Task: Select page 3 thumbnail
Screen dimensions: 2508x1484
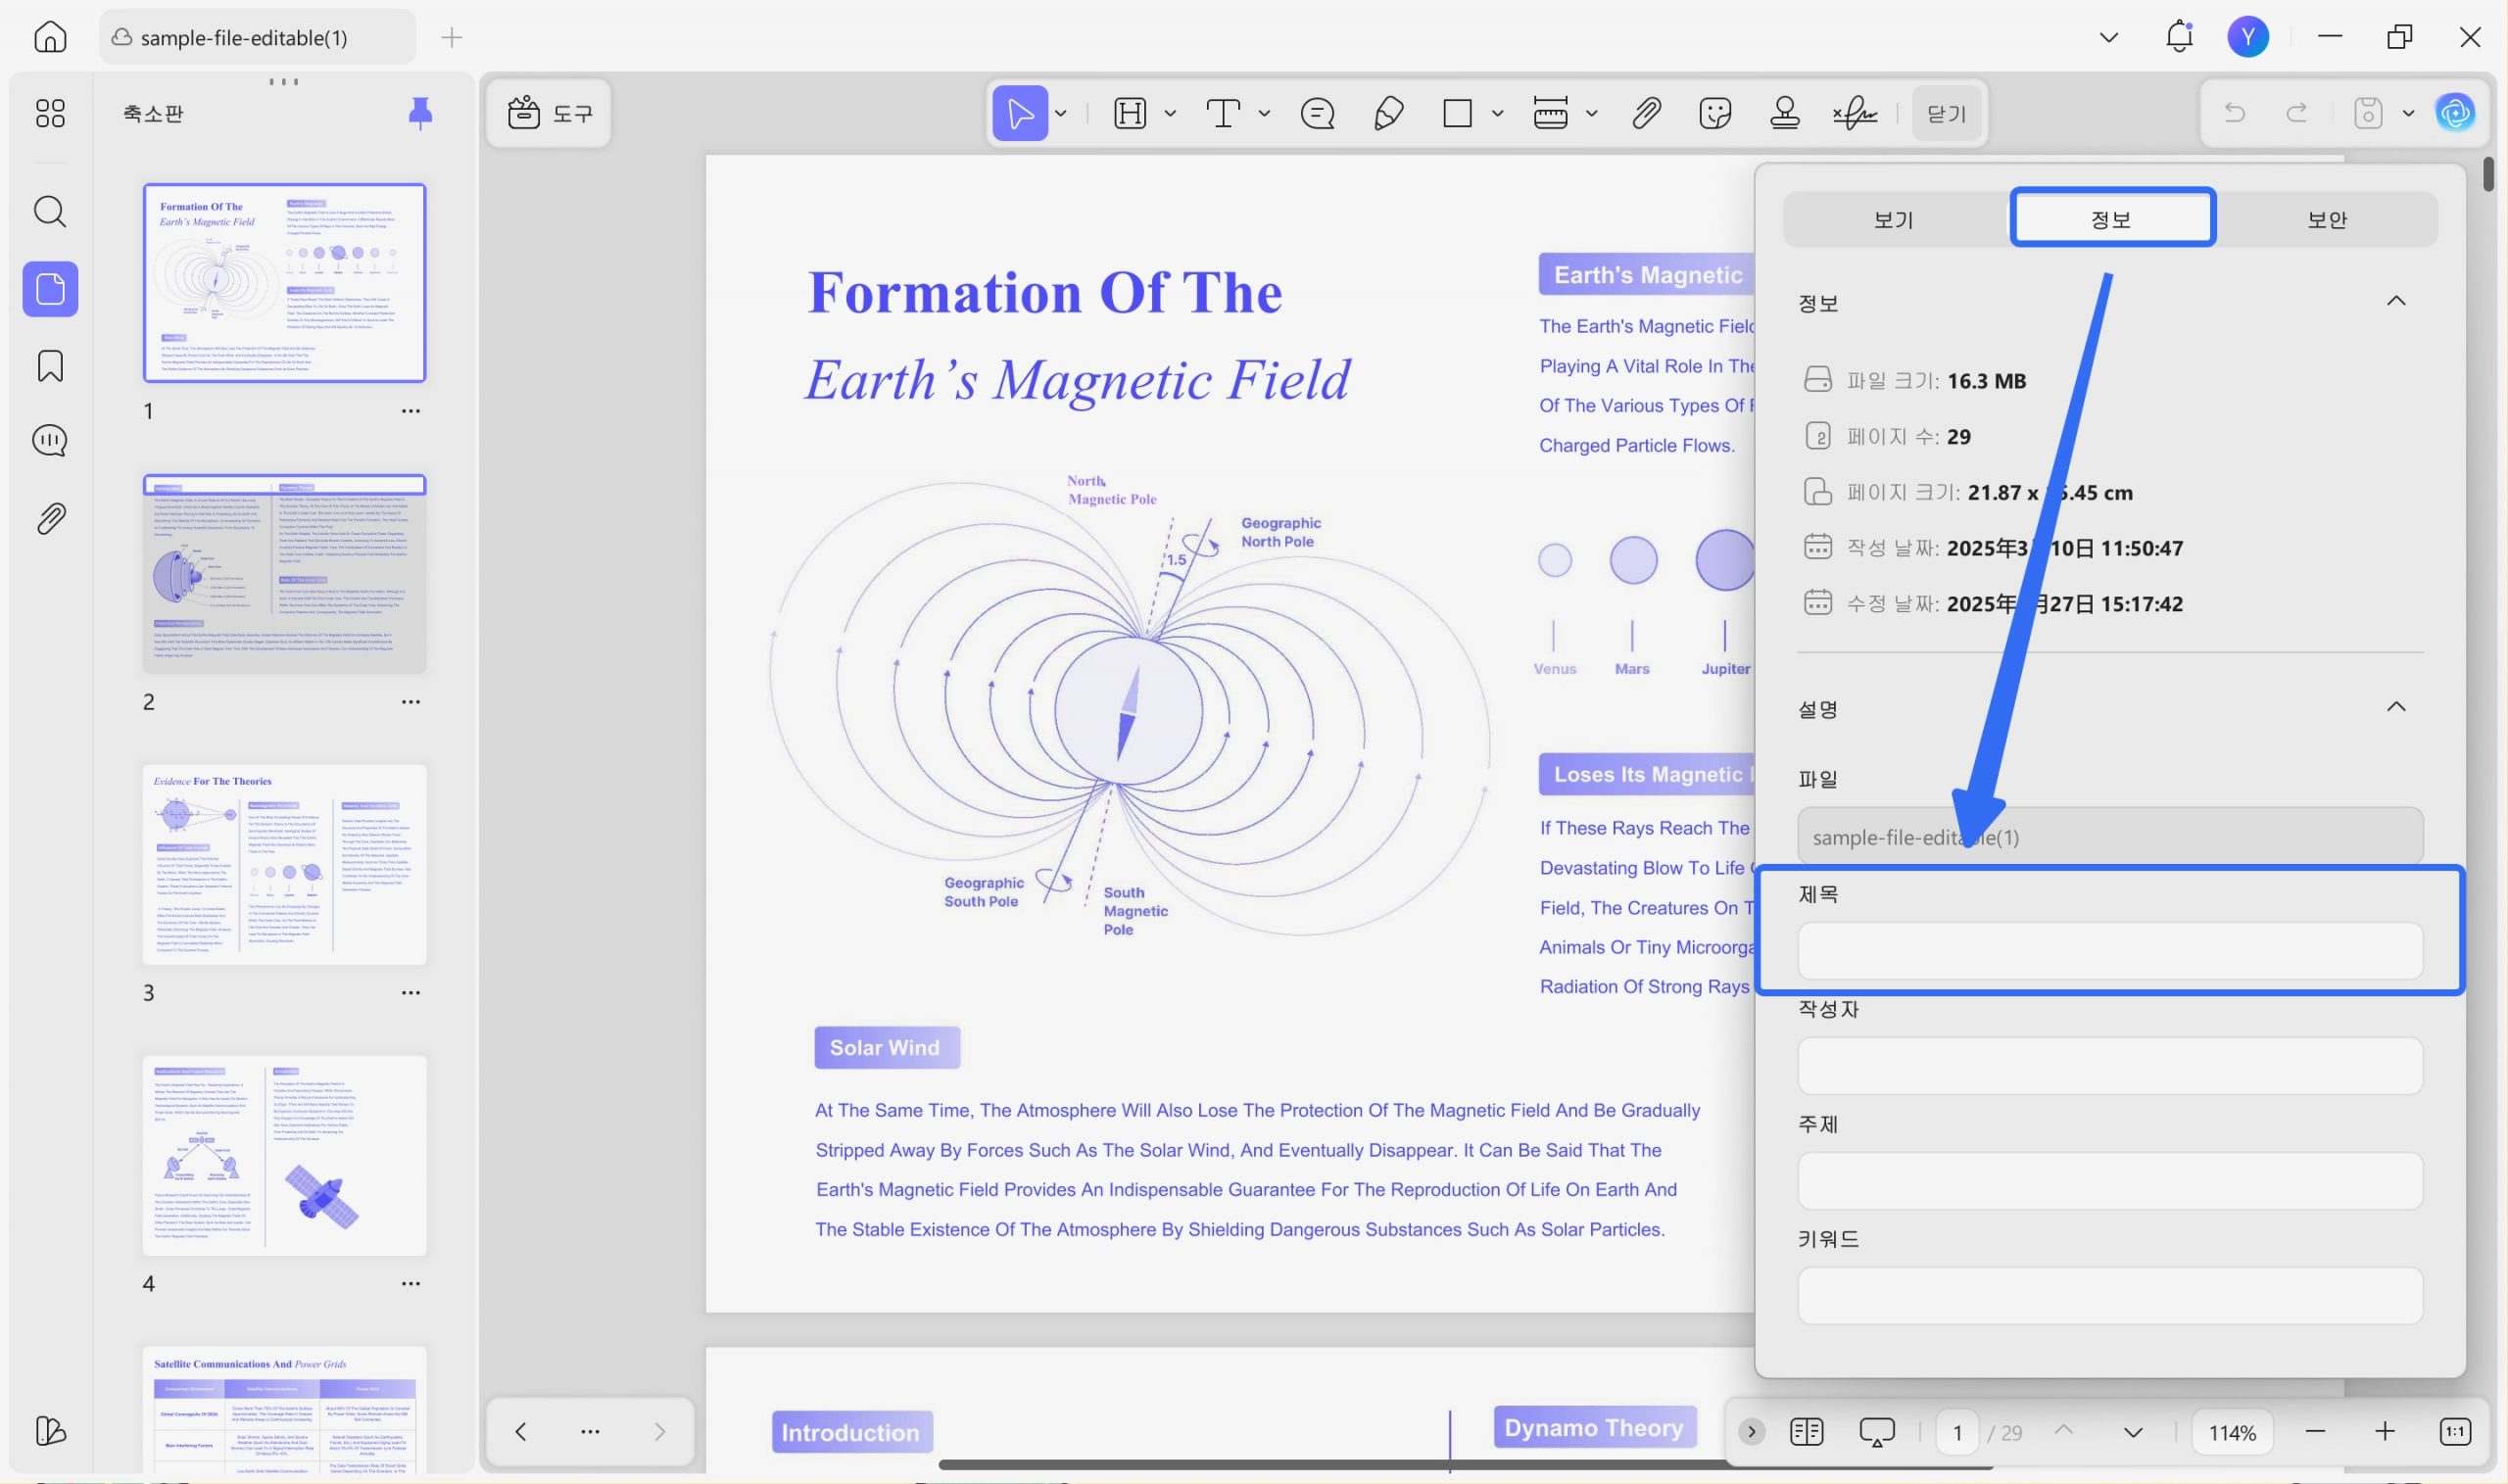Action: tap(284, 864)
